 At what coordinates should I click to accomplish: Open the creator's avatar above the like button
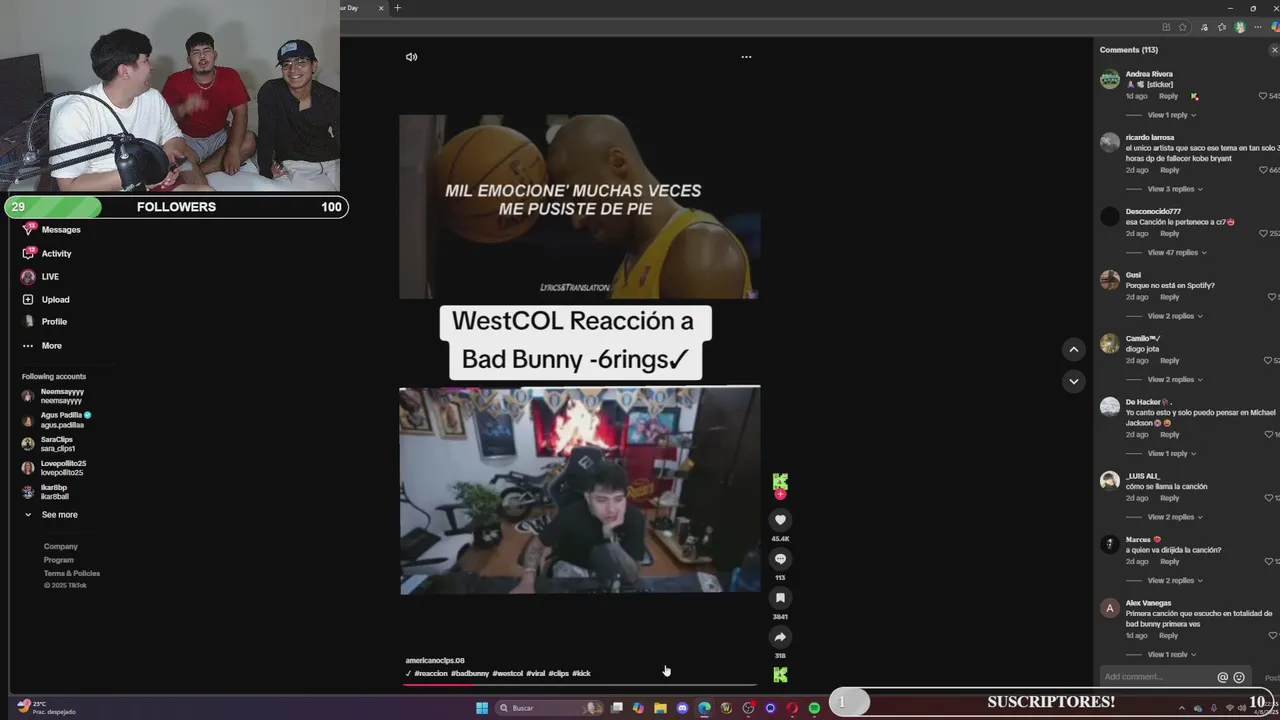point(780,483)
